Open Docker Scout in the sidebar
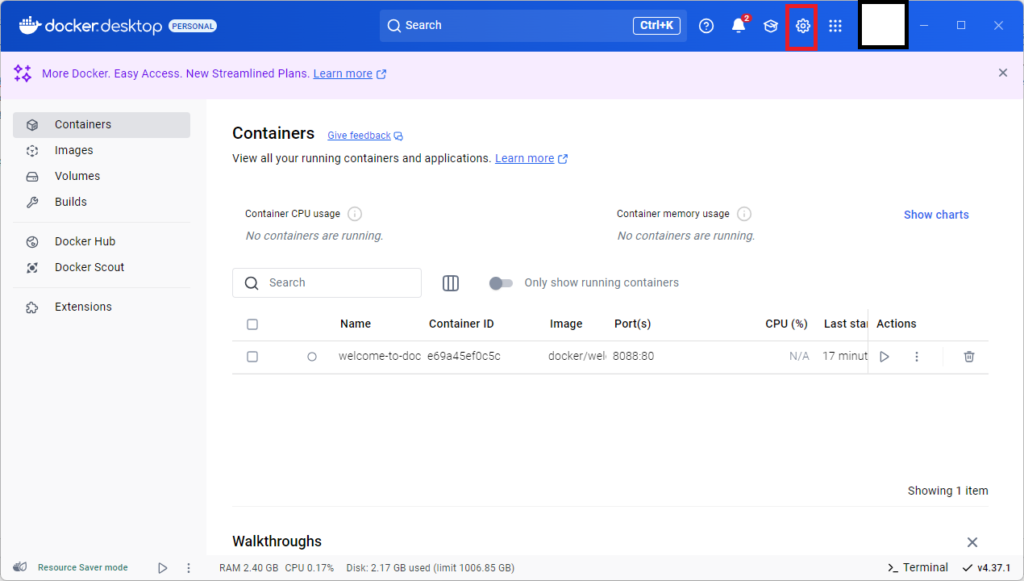 point(101,267)
